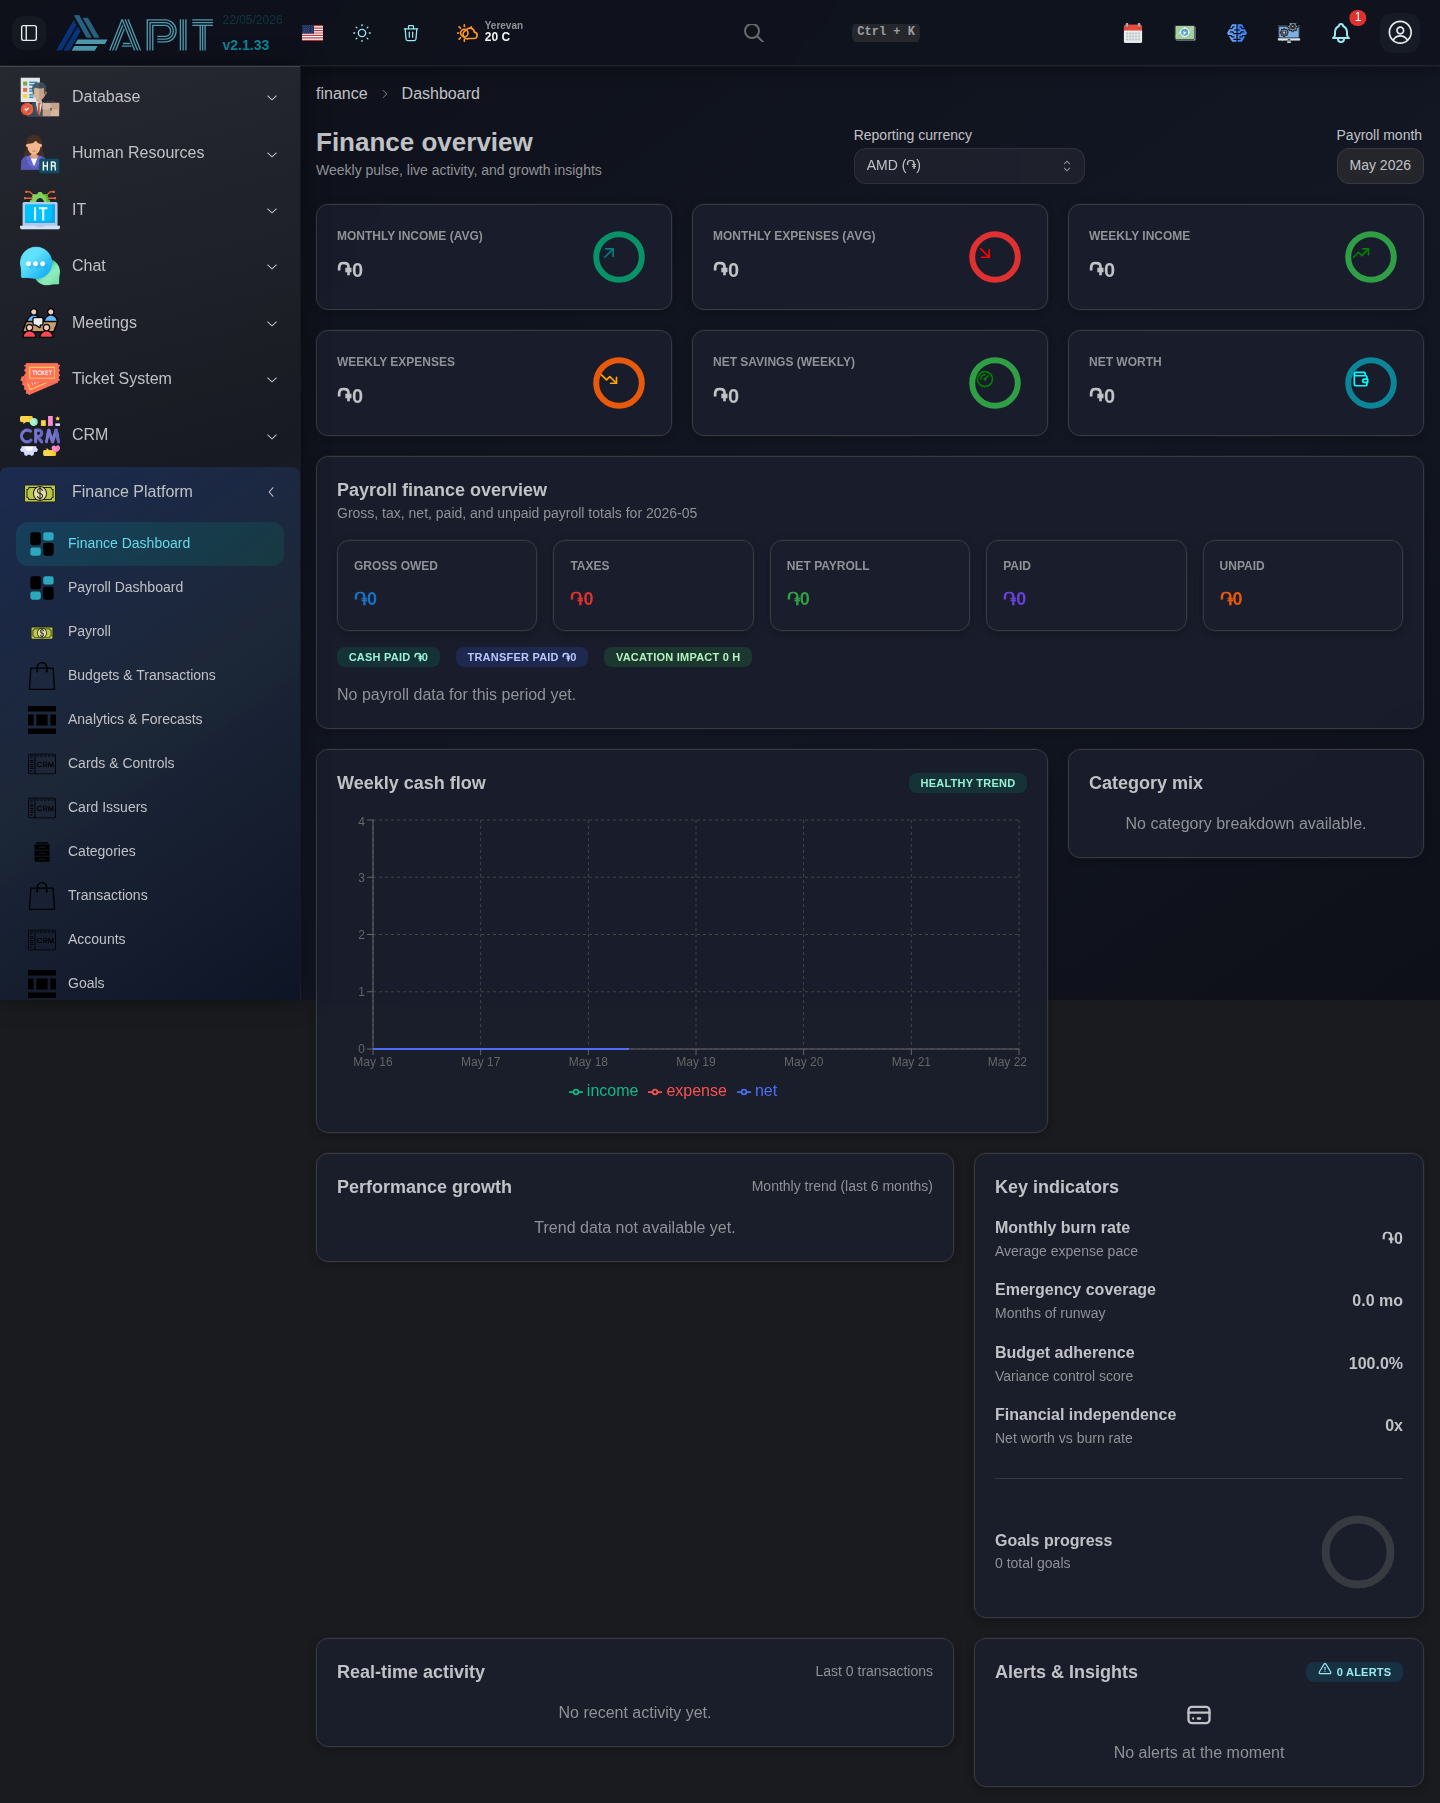Open Payroll Dashboard menu item
Screen dimensions: 1440x1803
click(150, 588)
